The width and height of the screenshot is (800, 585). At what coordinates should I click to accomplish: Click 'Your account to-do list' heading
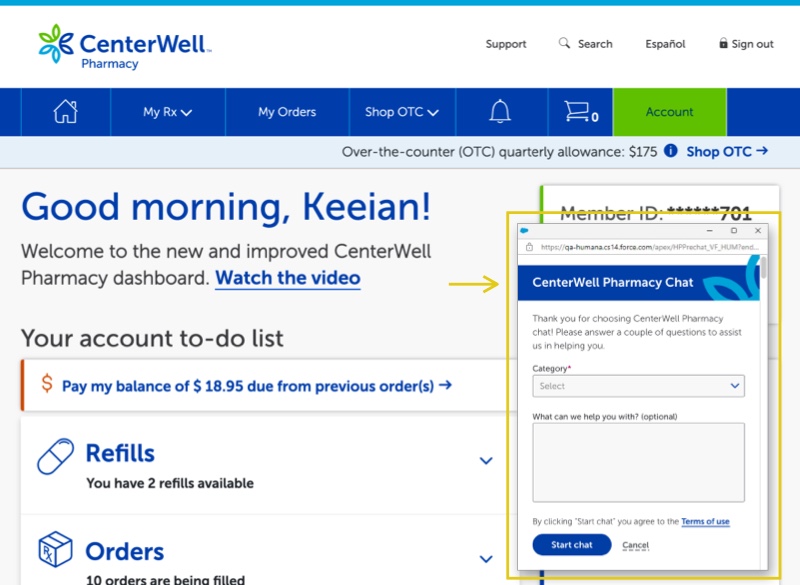[152, 339]
